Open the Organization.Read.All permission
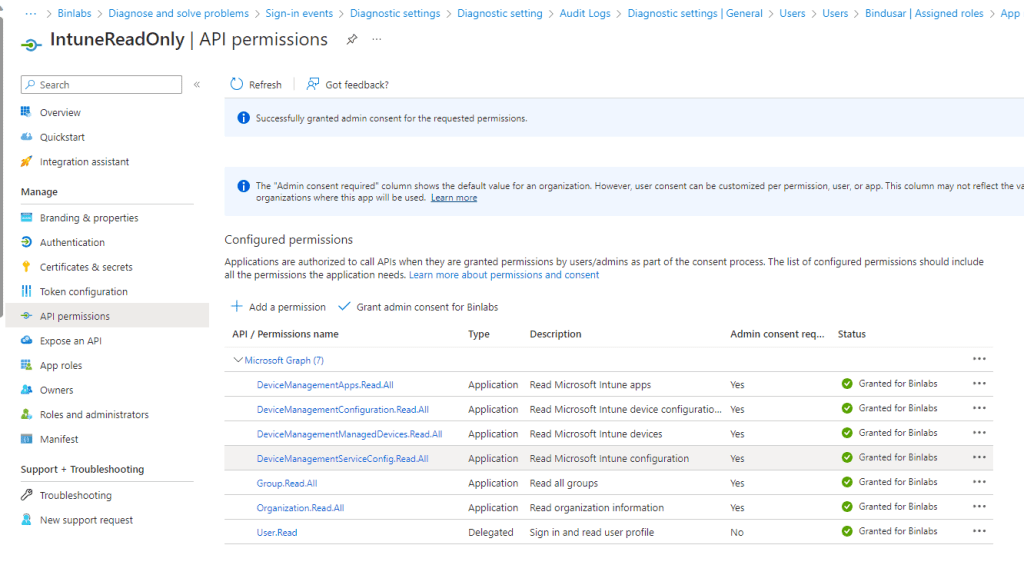Image resolution: width=1024 pixels, height=565 pixels. click(300, 508)
